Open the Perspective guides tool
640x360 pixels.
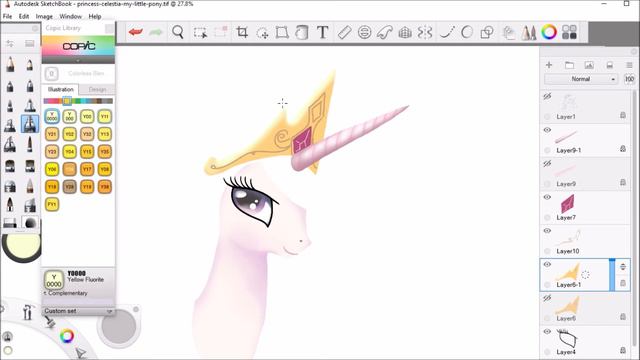(405, 32)
